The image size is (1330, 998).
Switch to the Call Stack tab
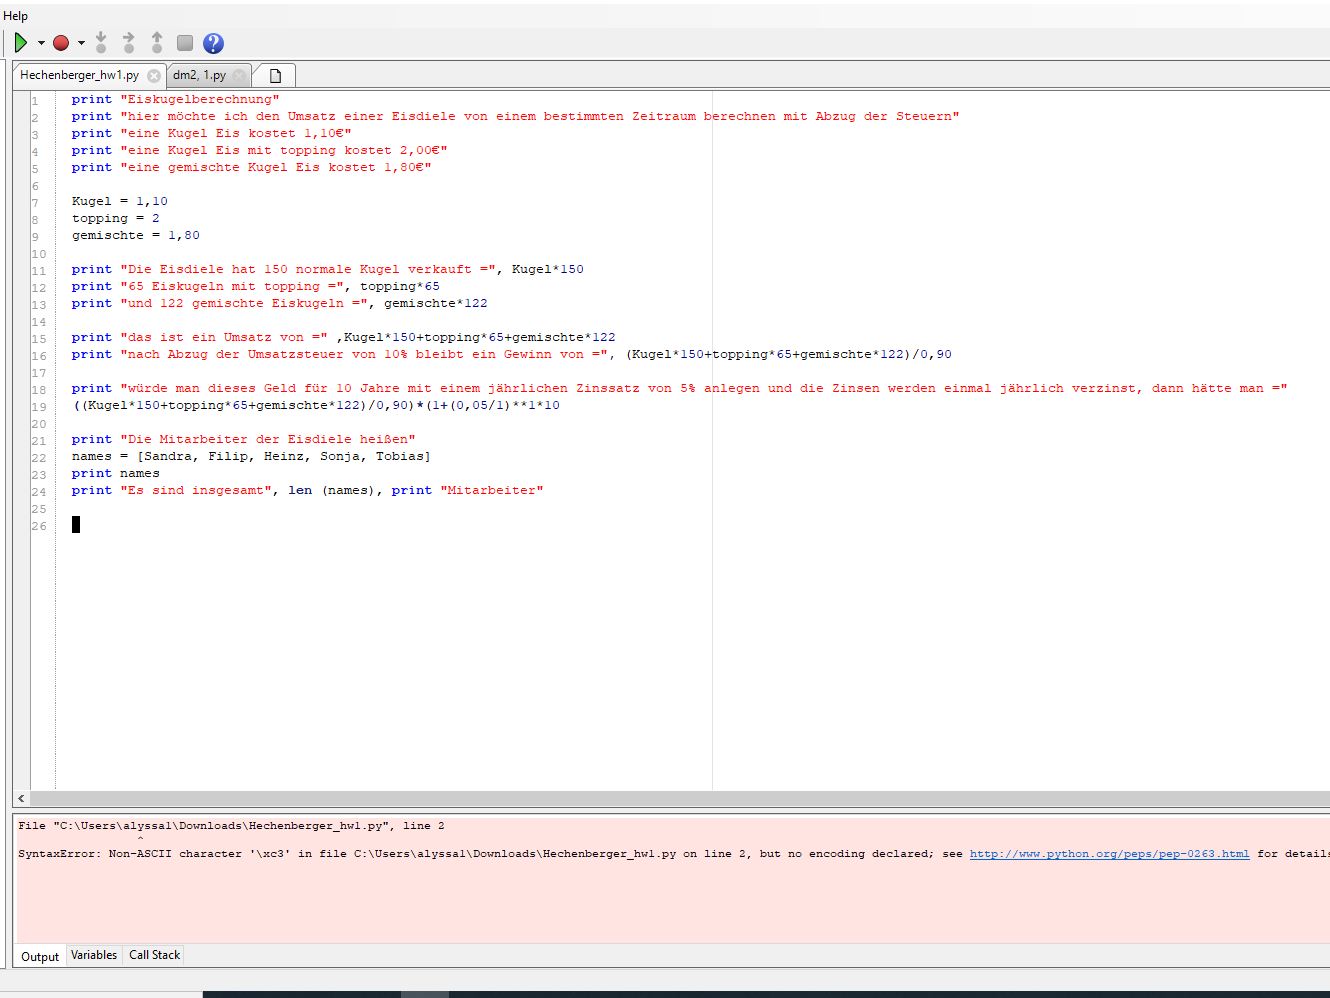click(153, 955)
